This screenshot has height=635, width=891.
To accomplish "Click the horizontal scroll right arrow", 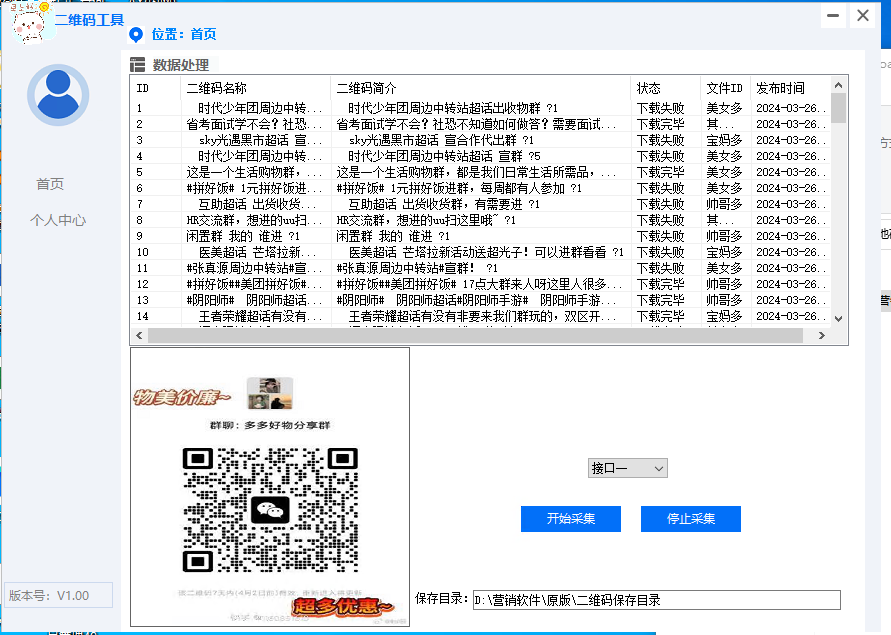I will 821,335.
